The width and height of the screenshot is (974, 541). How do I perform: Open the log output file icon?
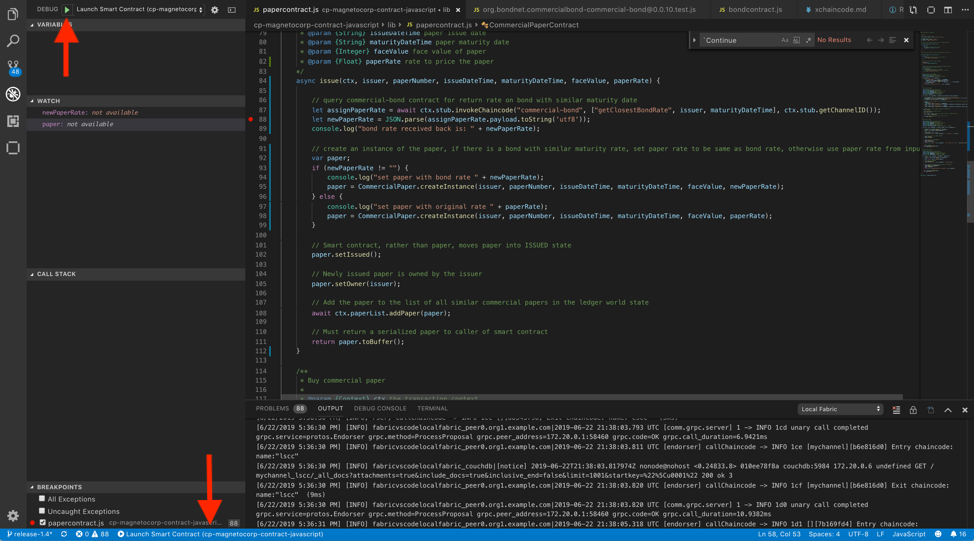tap(931, 410)
